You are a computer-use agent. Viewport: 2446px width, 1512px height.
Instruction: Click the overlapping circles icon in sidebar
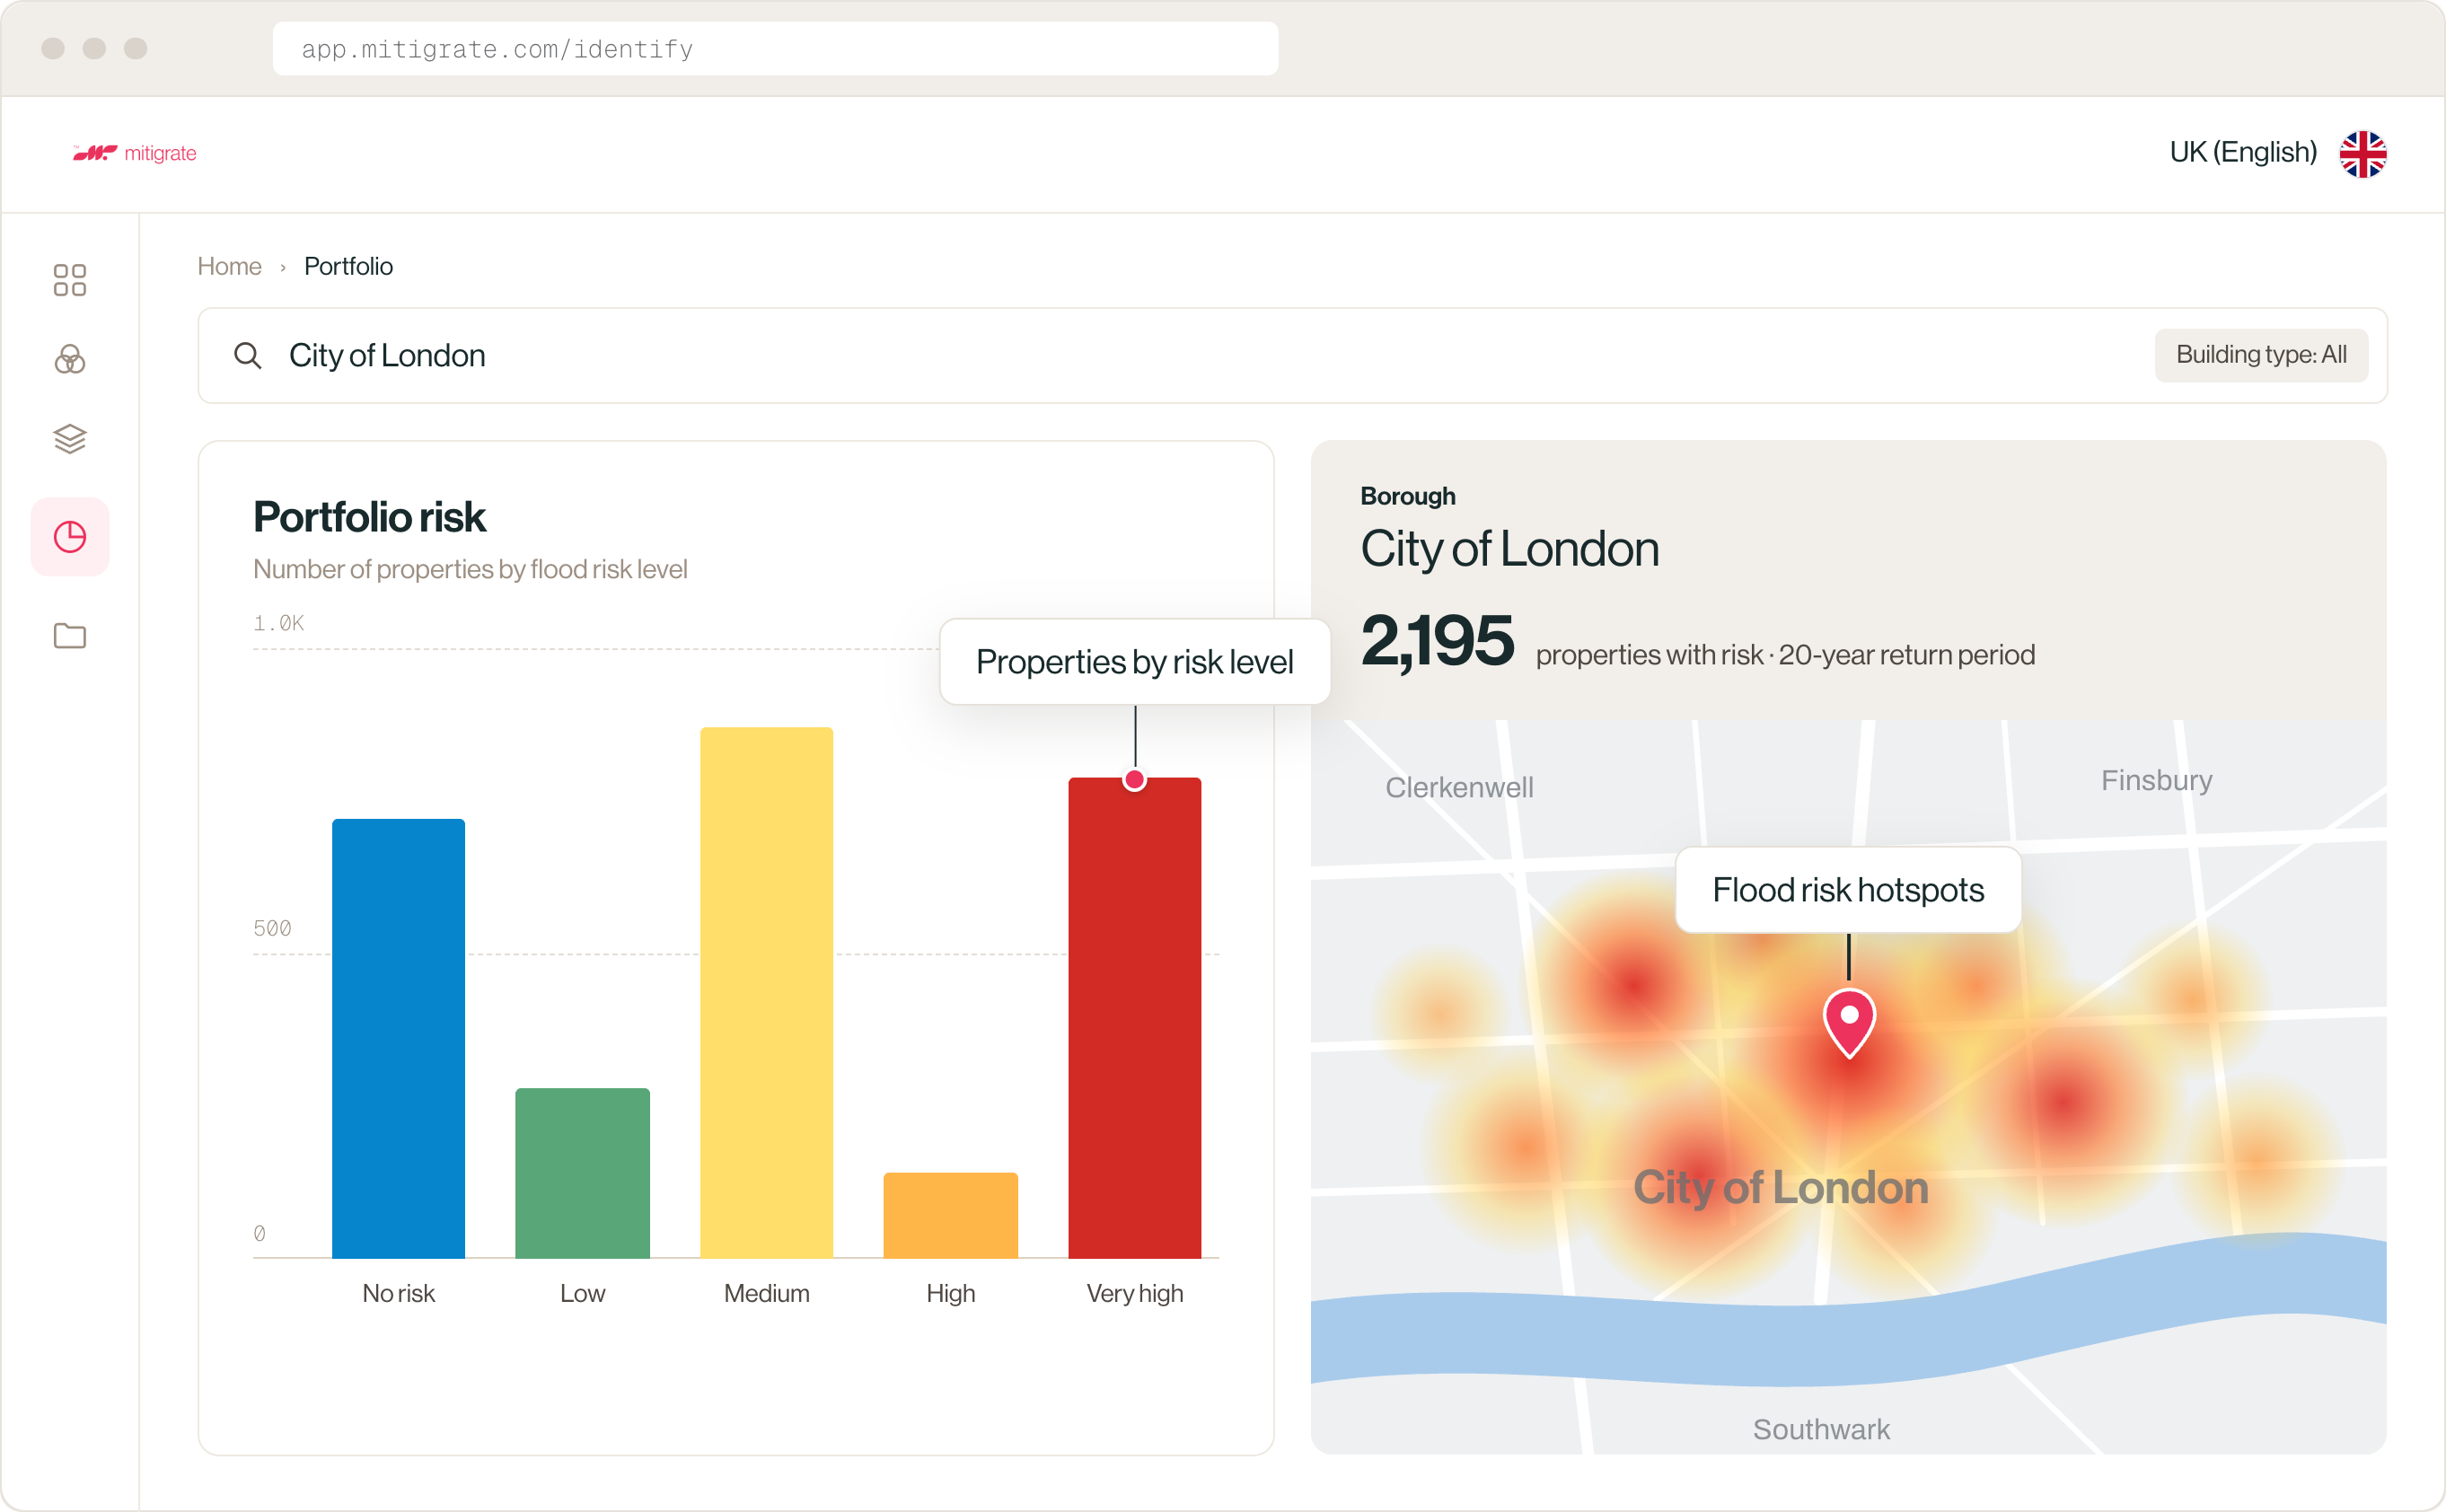coord(70,359)
